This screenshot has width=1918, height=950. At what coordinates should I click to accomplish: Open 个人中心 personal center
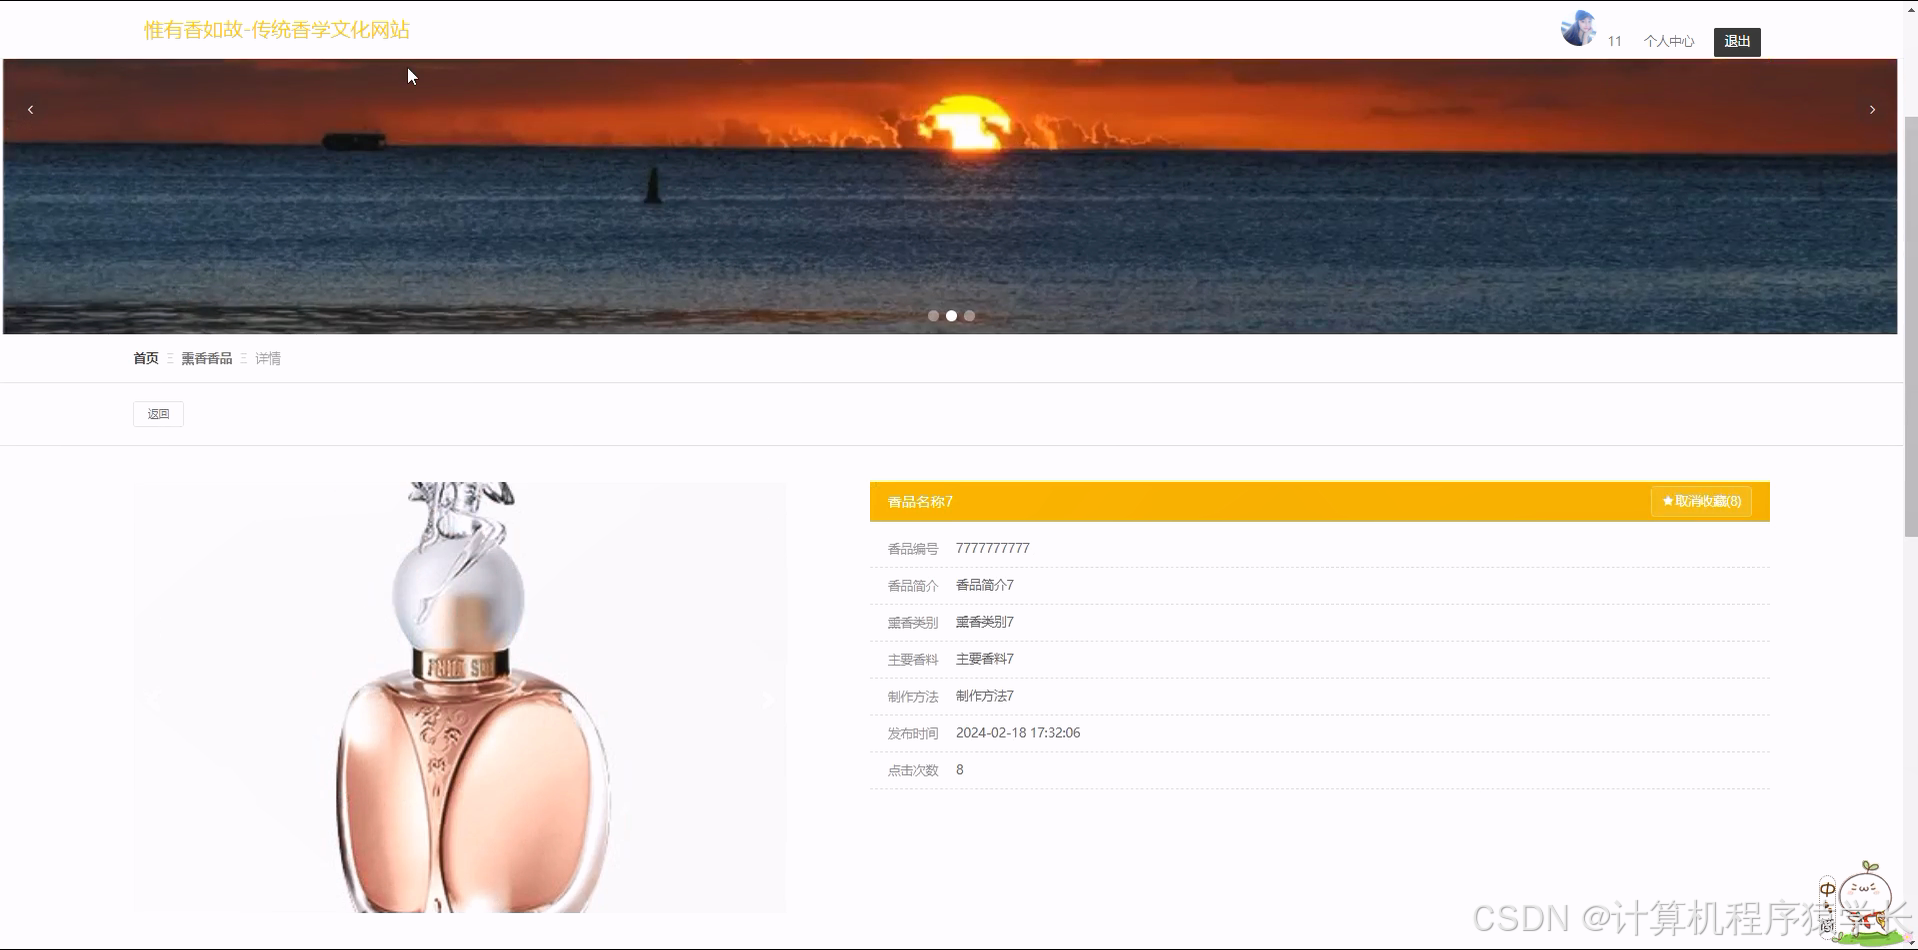coord(1669,41)
